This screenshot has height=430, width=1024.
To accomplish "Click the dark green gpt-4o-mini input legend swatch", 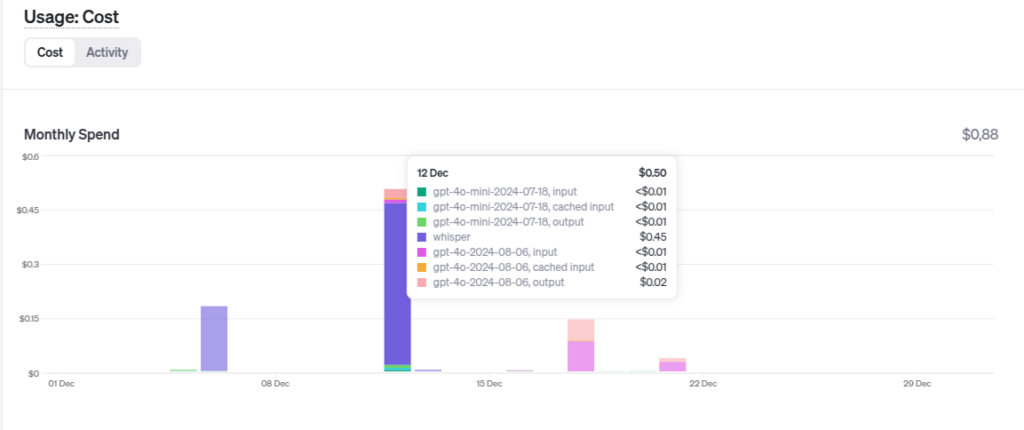I will tap(422, 192).
